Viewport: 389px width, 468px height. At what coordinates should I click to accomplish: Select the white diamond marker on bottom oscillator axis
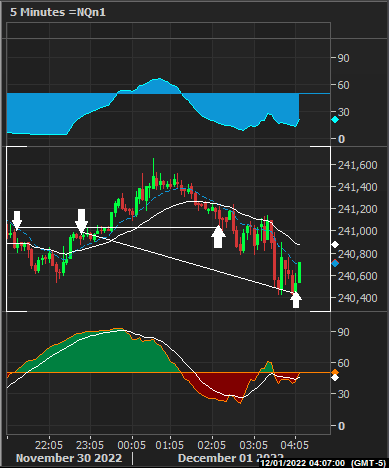[335, 378]
